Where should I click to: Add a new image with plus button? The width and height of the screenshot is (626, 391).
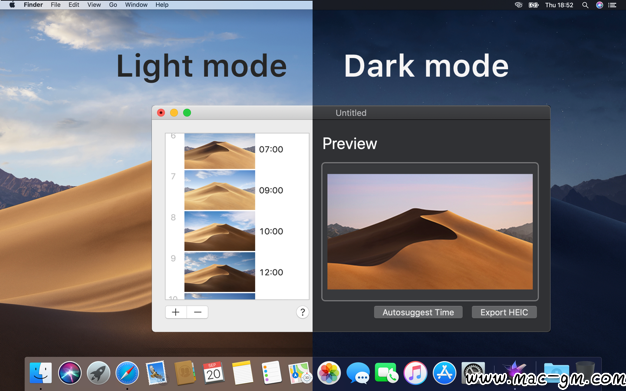(176, 312)
